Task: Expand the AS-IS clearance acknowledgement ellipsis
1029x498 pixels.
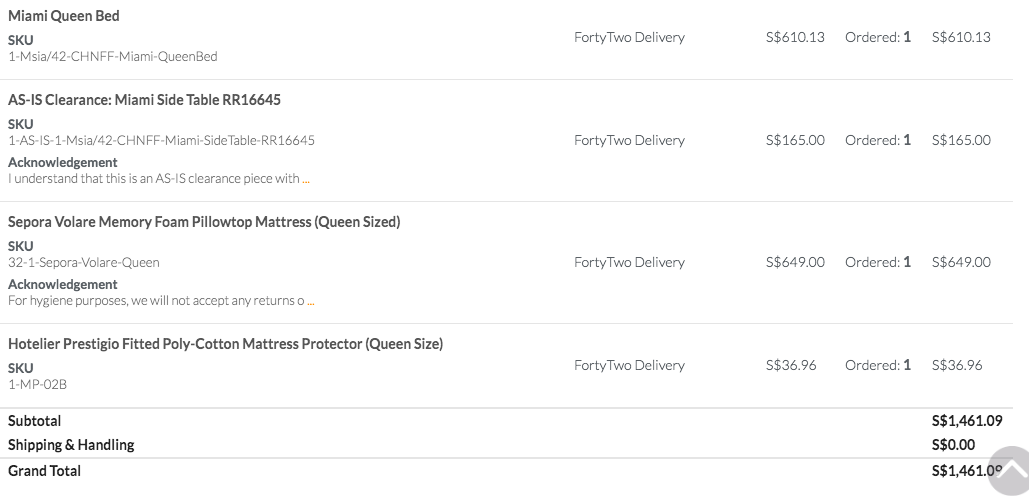Action: (306, 179)
